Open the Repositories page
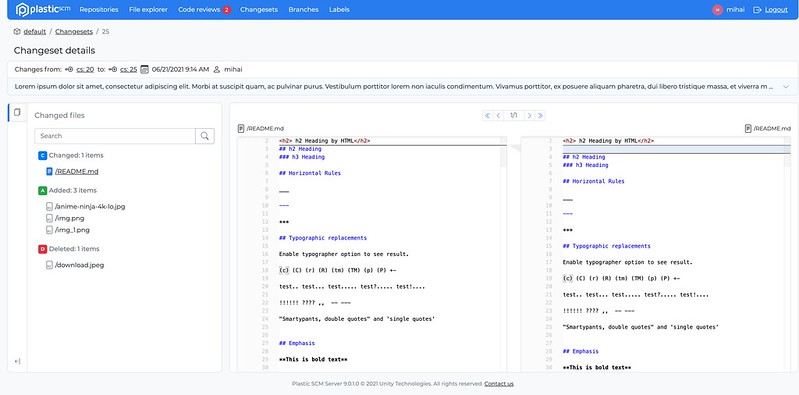 coord(99,10)
